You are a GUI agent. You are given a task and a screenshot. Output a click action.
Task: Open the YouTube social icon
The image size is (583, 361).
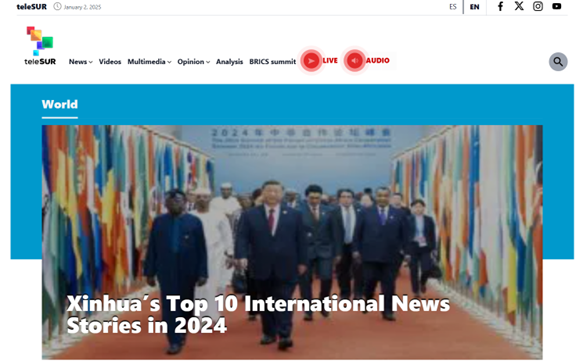[x=557, y=6]
